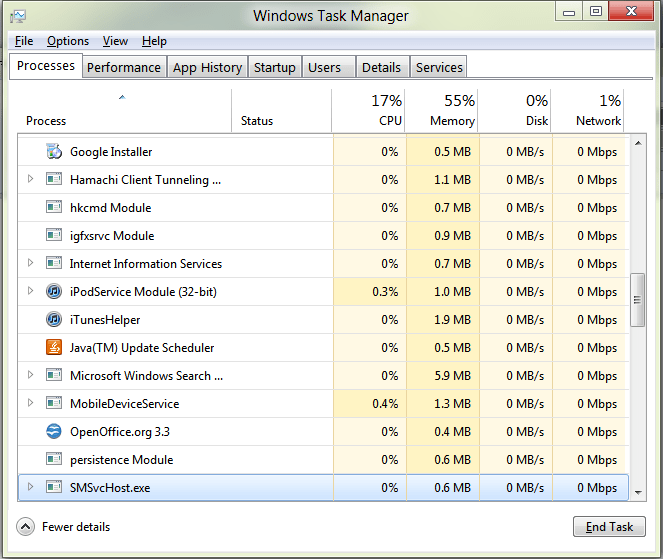Select the persistence Module row text

coord(122,460)
